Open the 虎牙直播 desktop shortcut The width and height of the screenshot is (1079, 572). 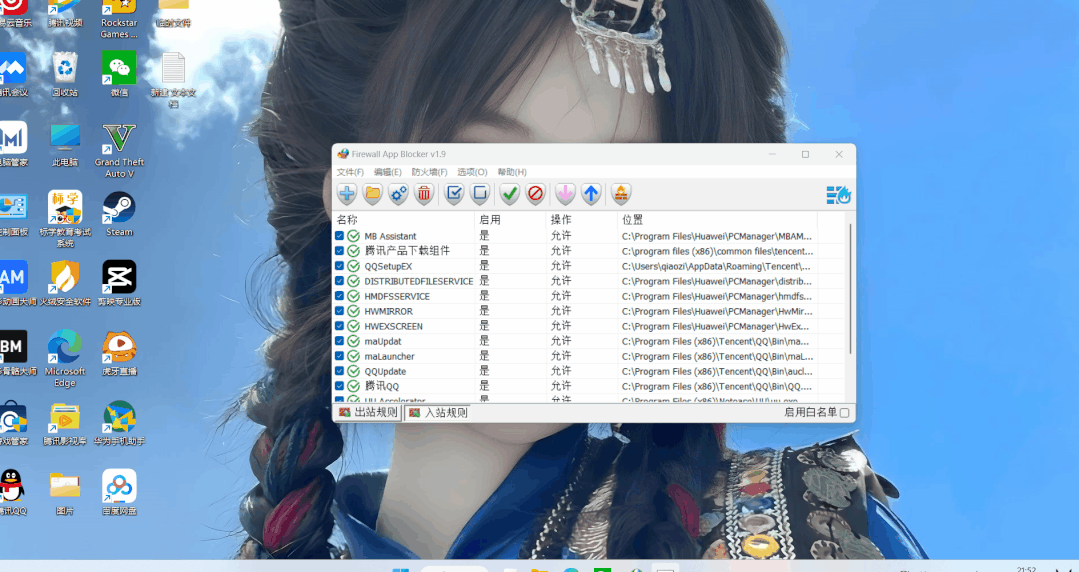(119, 353)
